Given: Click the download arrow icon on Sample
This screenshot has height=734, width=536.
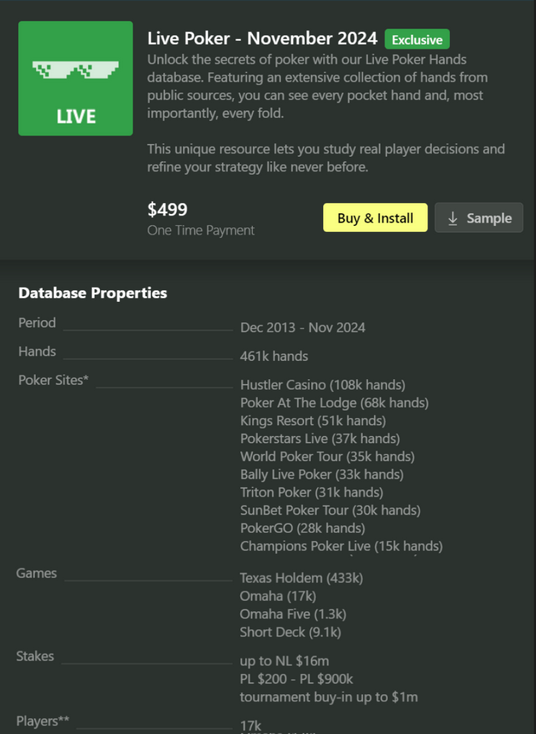Looking at the screenshot, I should (x=452, y=218).
